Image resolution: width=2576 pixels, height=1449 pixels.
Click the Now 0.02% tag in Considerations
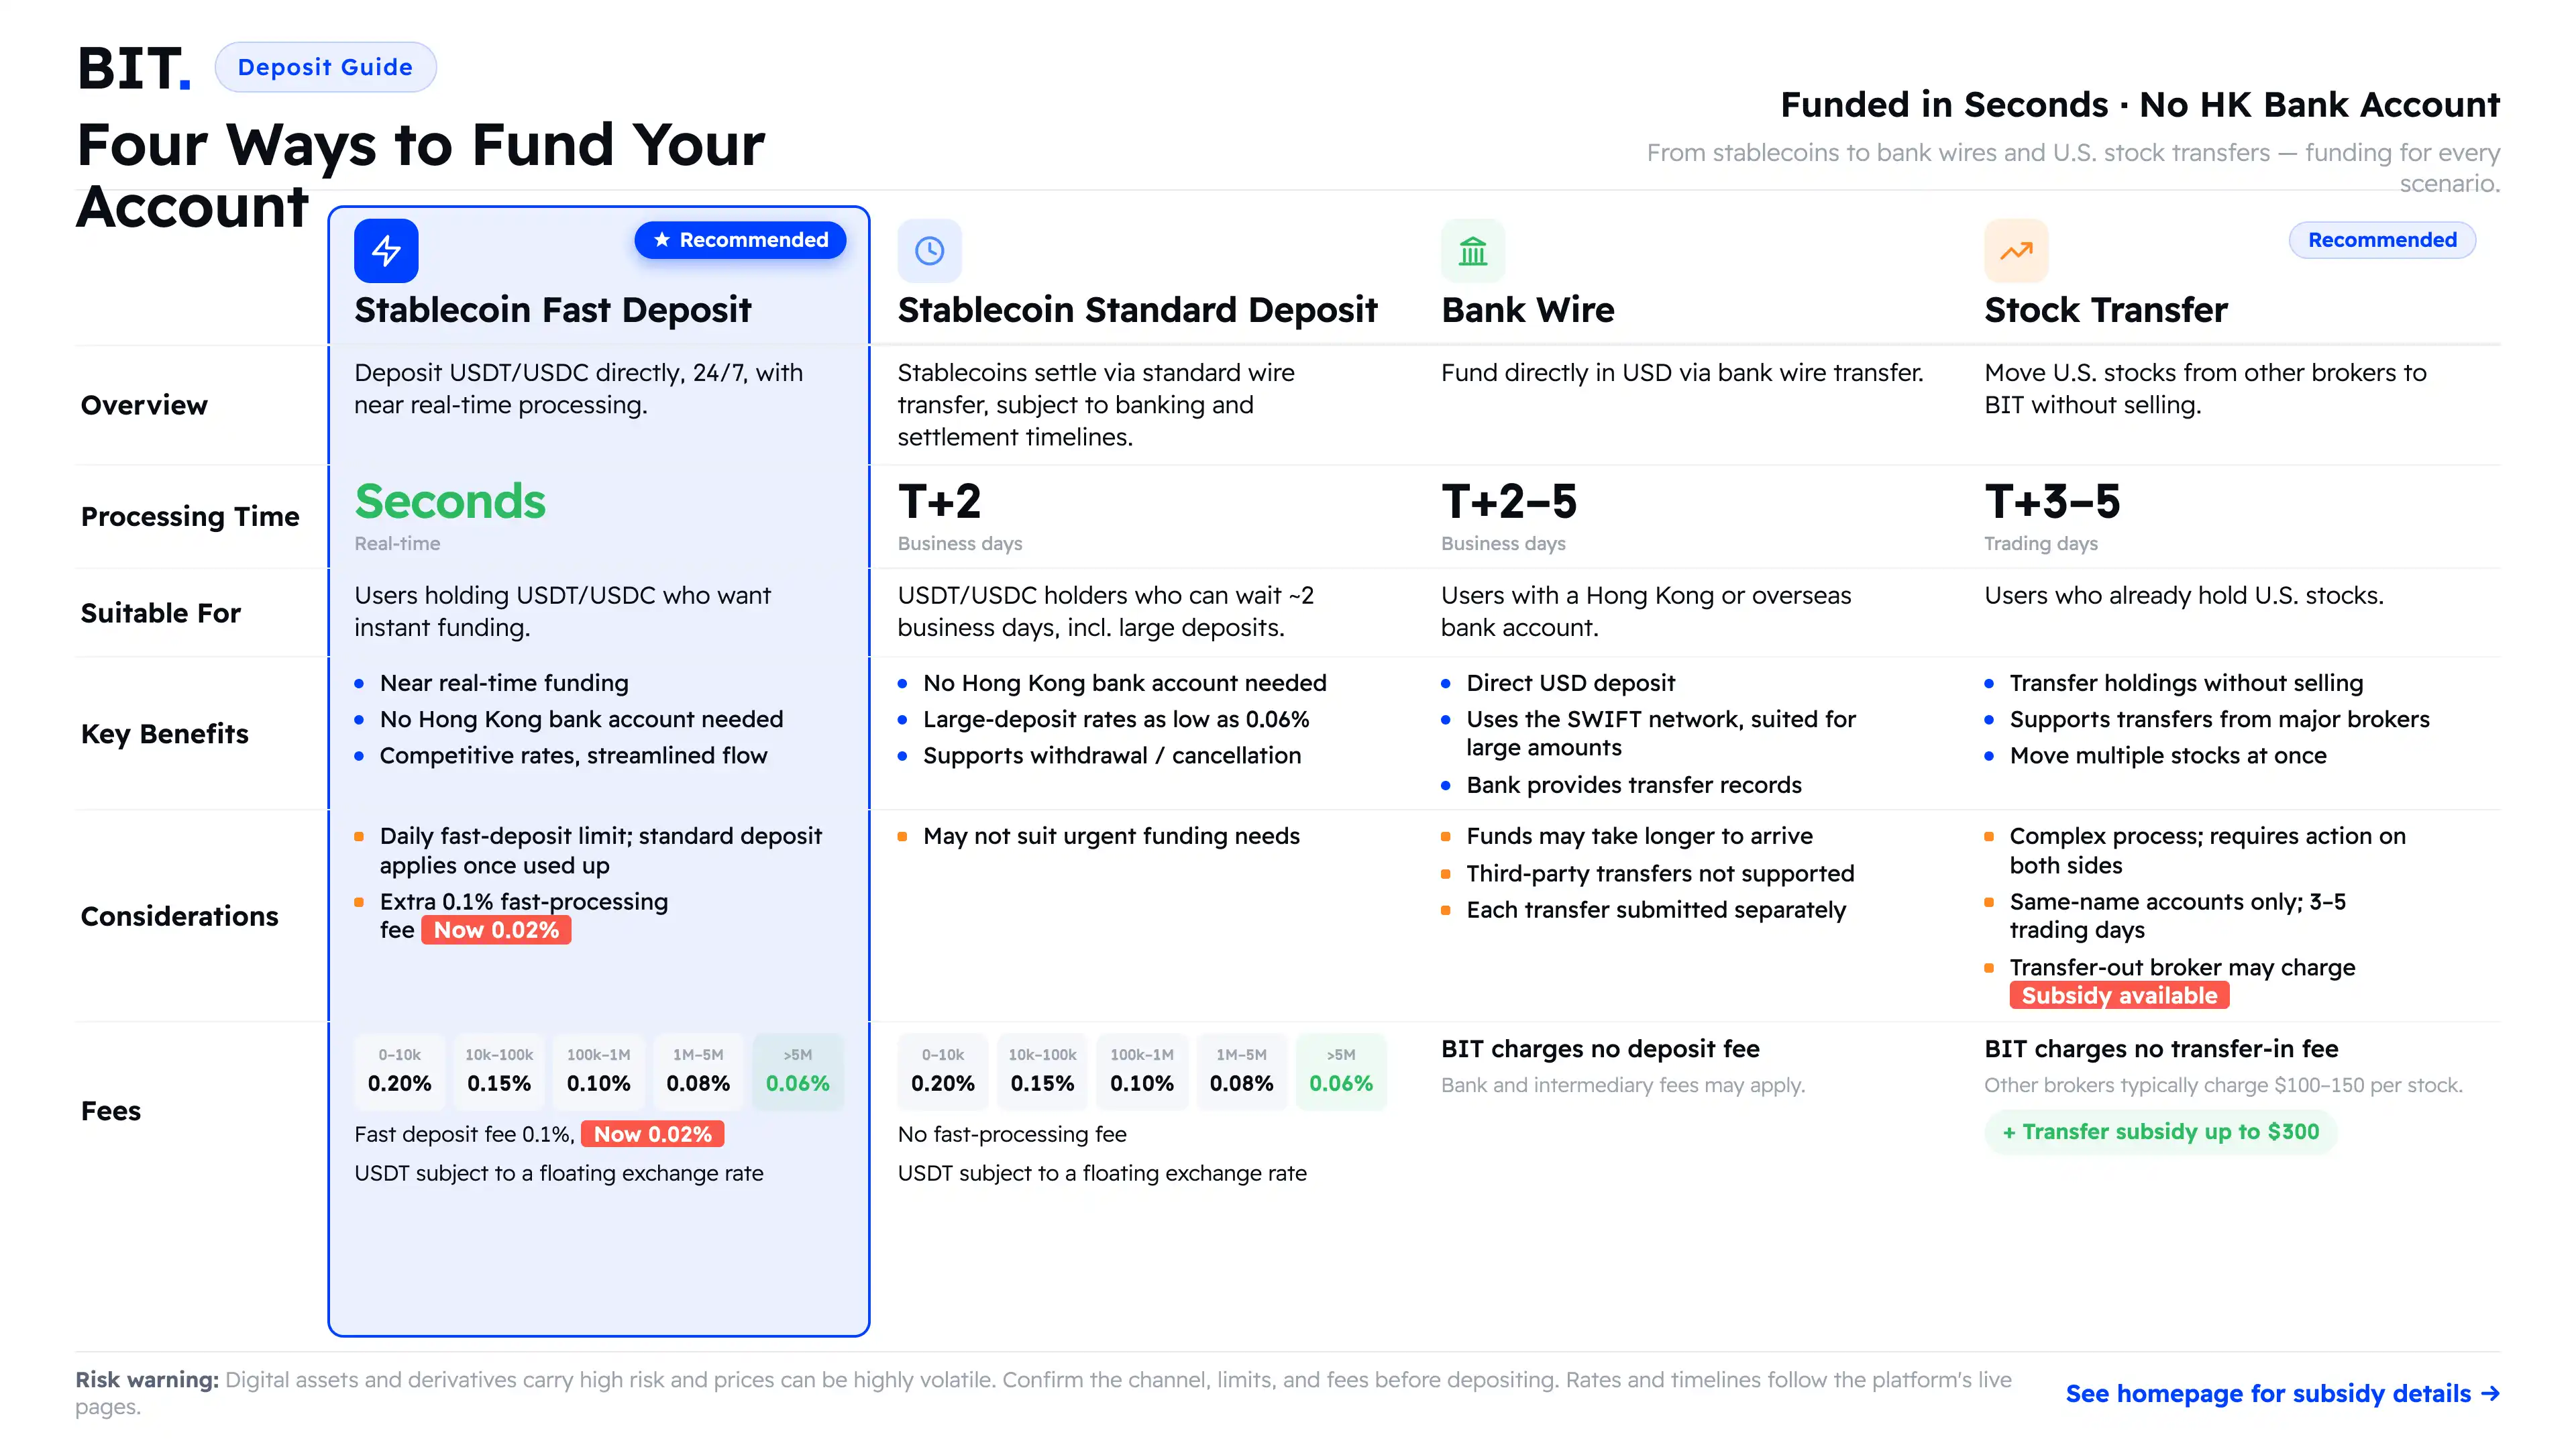tap(496, 930)
